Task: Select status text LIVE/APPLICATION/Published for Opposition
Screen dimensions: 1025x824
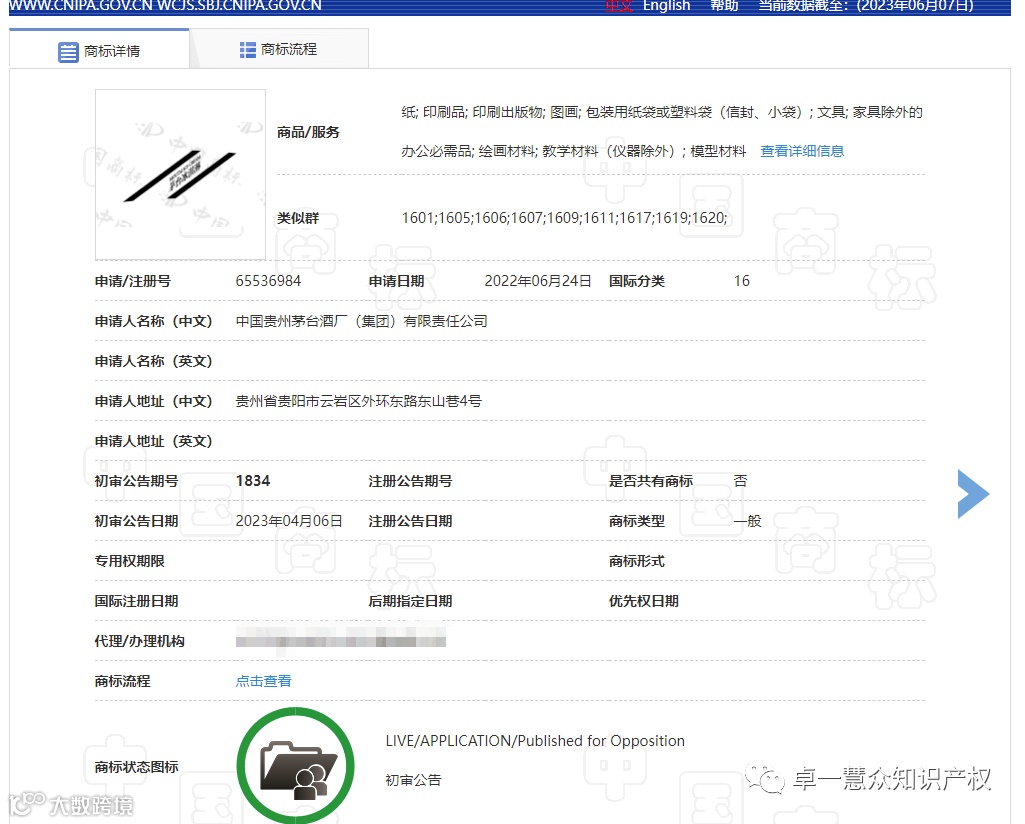Action: coord(535,740)
